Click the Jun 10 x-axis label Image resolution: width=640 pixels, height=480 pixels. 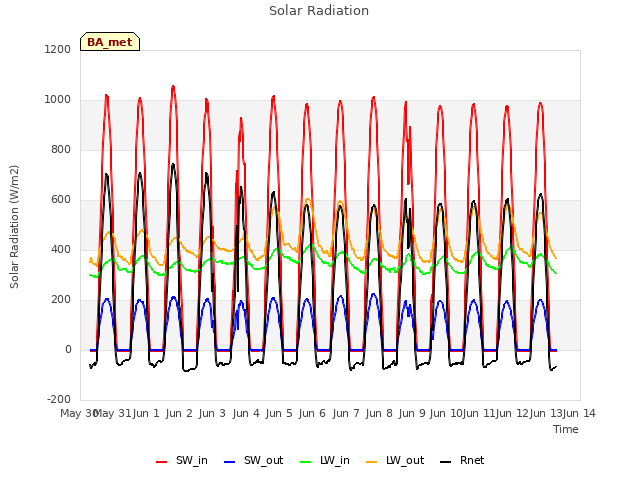tap(446, 413)
